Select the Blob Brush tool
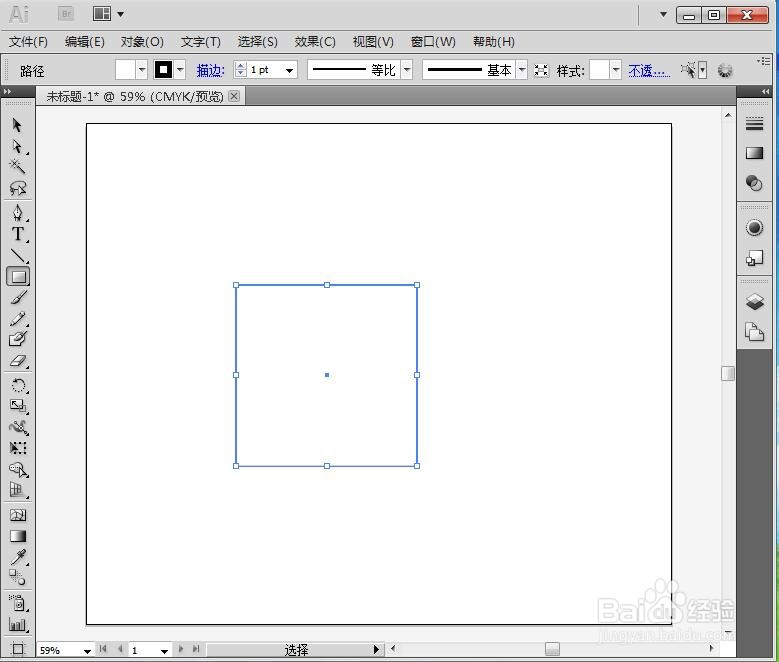This screenshot has height=662, width=779. click(x=17, y=339)
